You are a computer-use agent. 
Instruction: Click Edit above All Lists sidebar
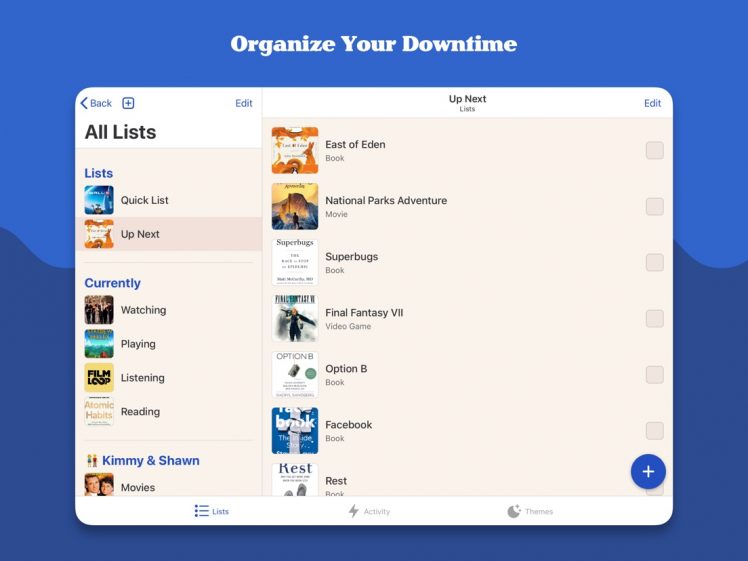click(244, 103)
